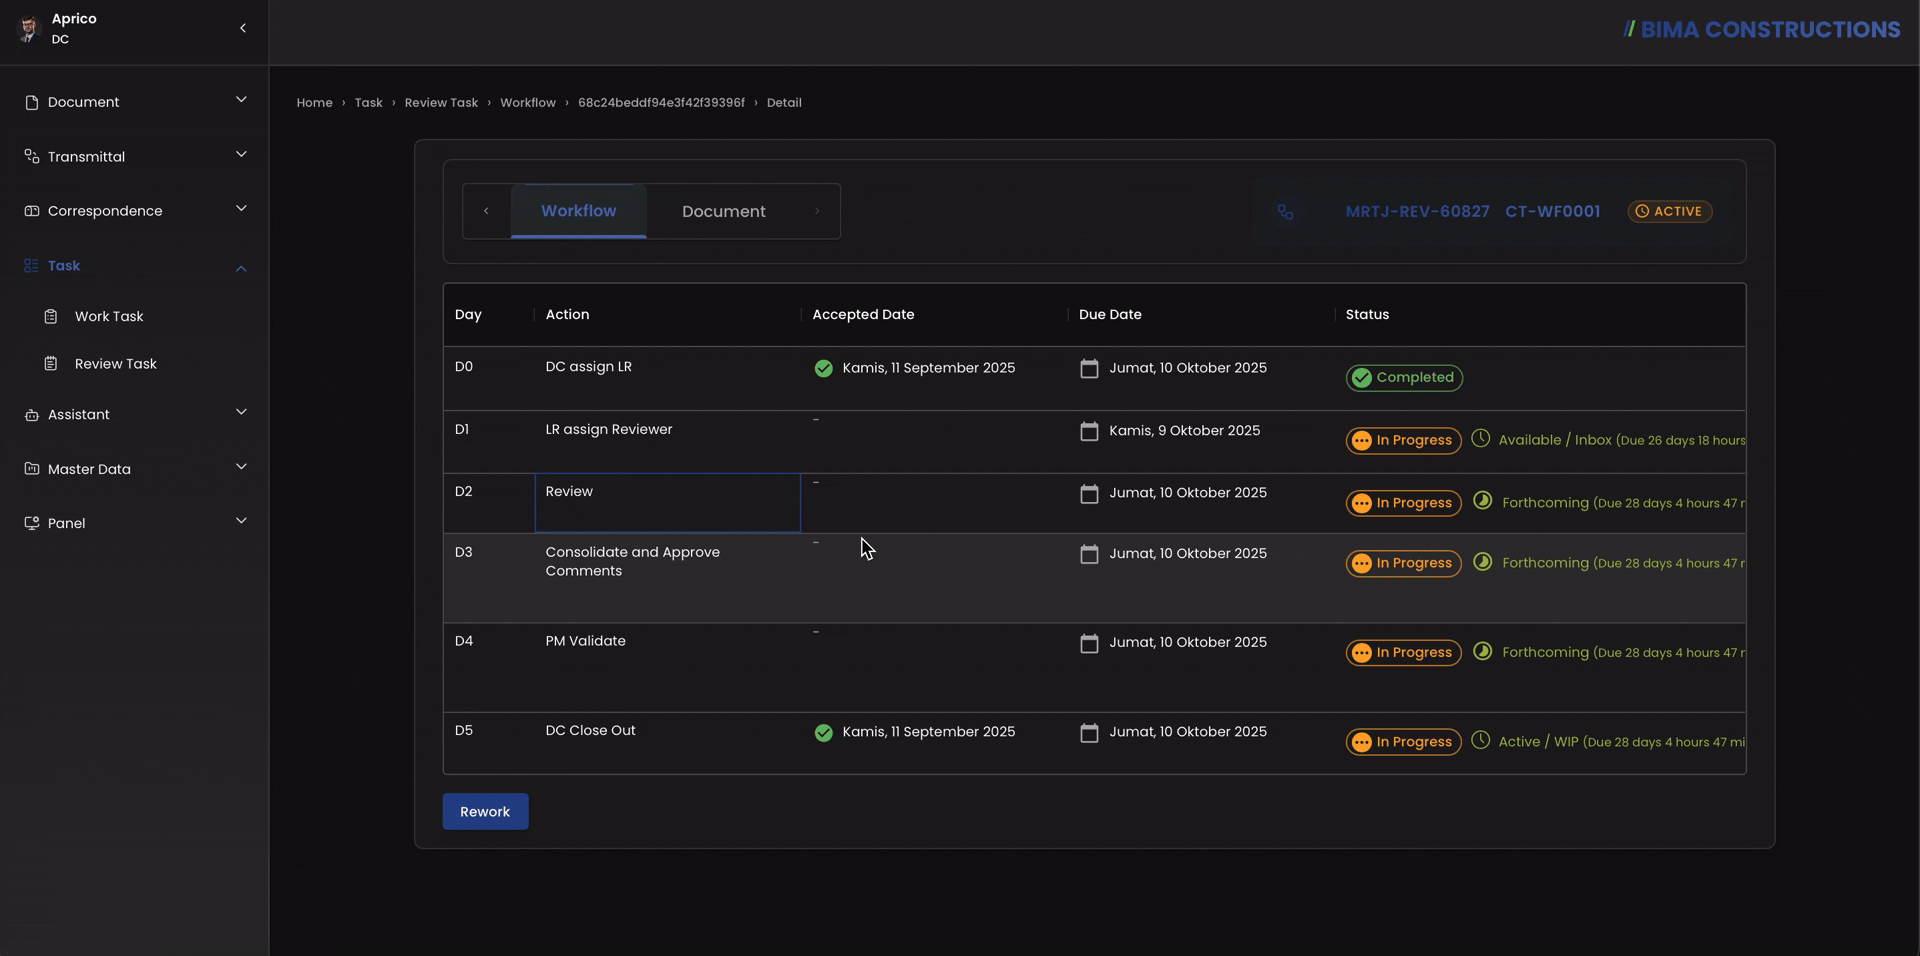Click the Assistant robot icon in sidebar
The width and height of the screenshot is (1920, 956).
point(31,414)
